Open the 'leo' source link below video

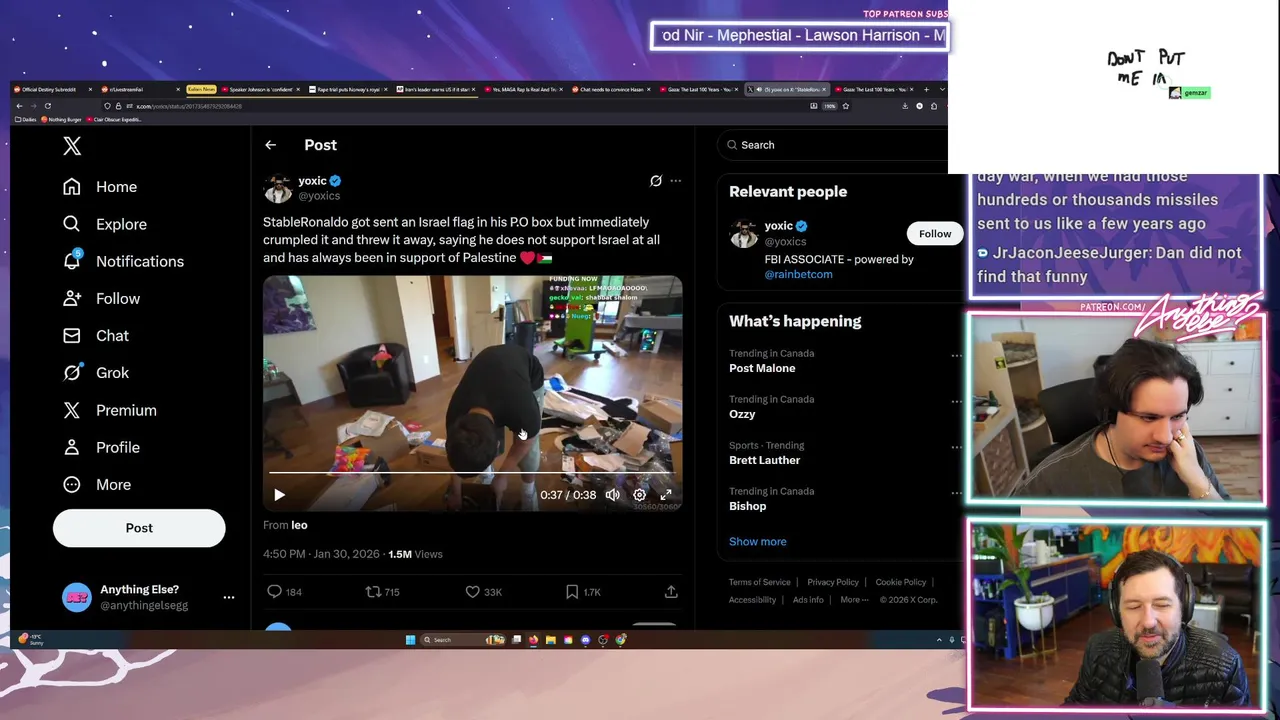click(x=299, y=525)
